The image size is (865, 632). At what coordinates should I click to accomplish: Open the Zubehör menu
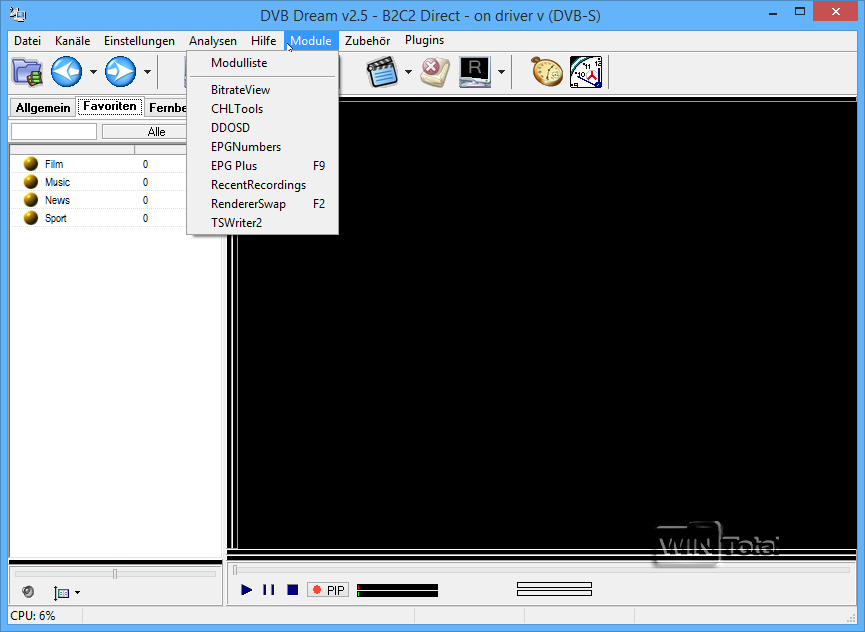pyautogui.click(x=367, y=41)
